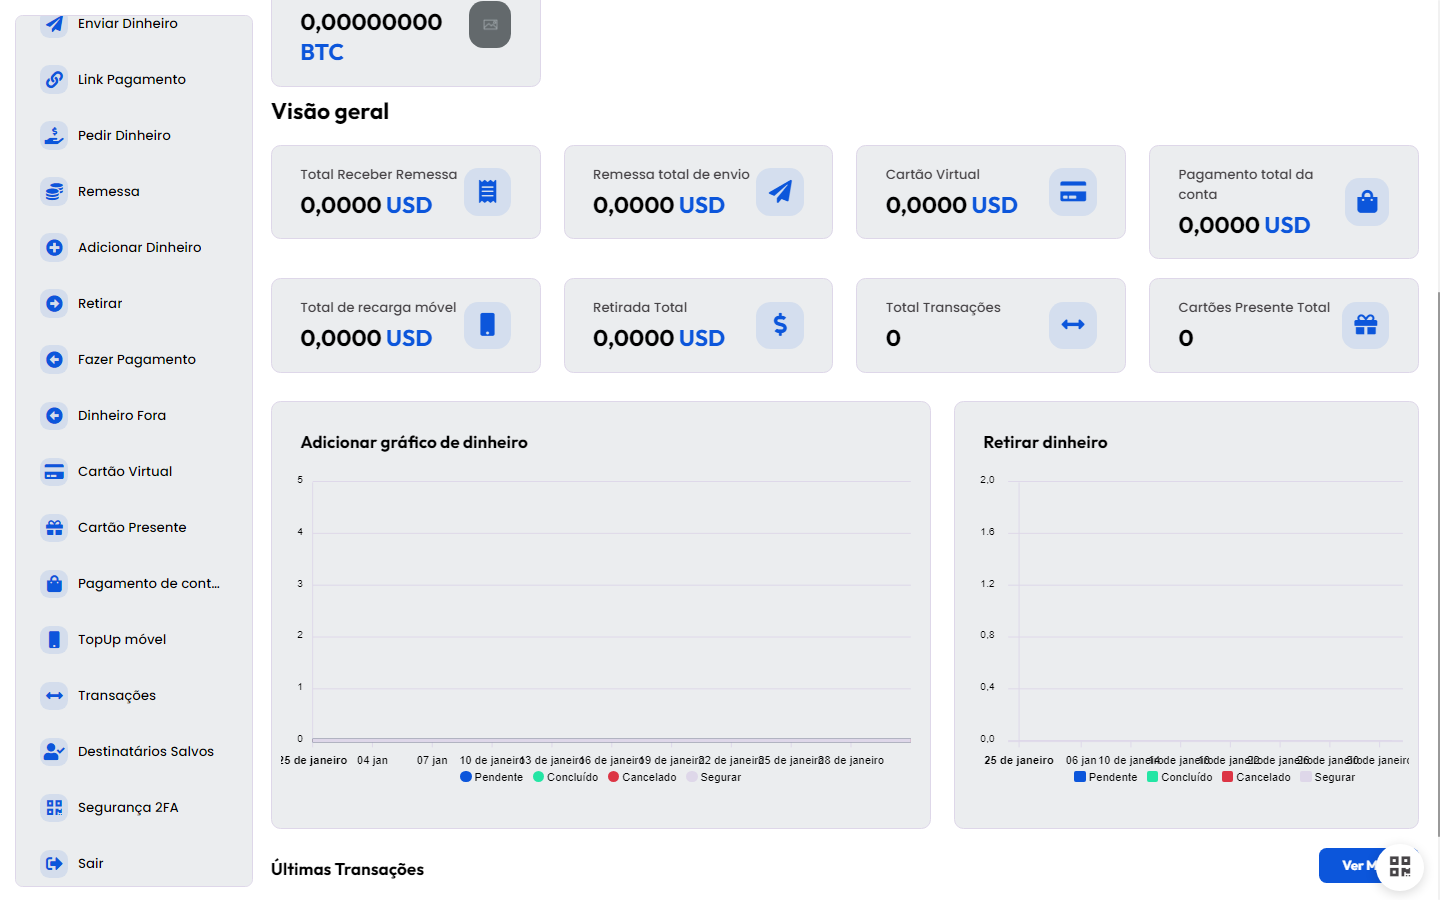Click the BTC wallet balance card
Screen dimensions: 1440x900
click(x=405, y=40)
